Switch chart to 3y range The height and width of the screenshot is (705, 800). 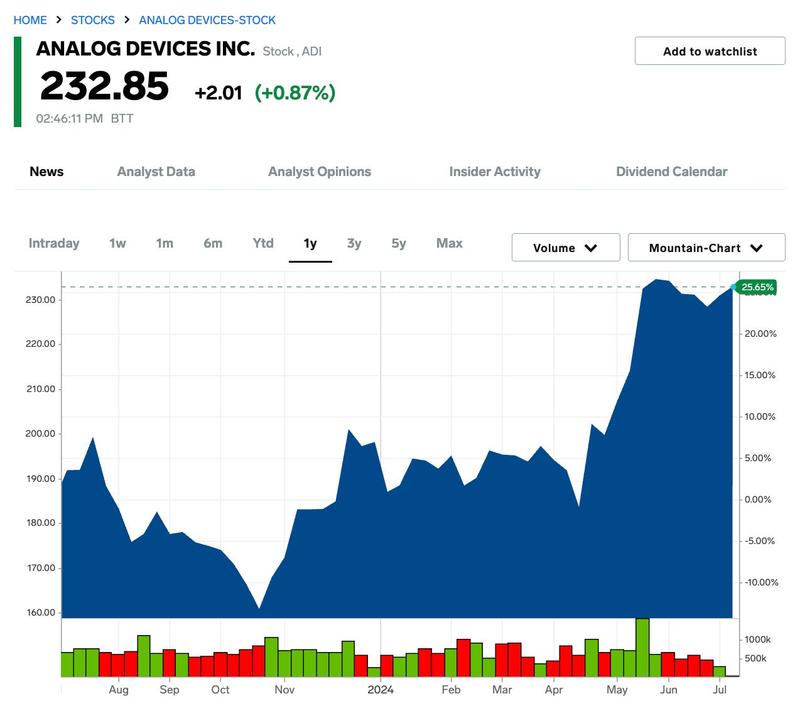[354, 243]
